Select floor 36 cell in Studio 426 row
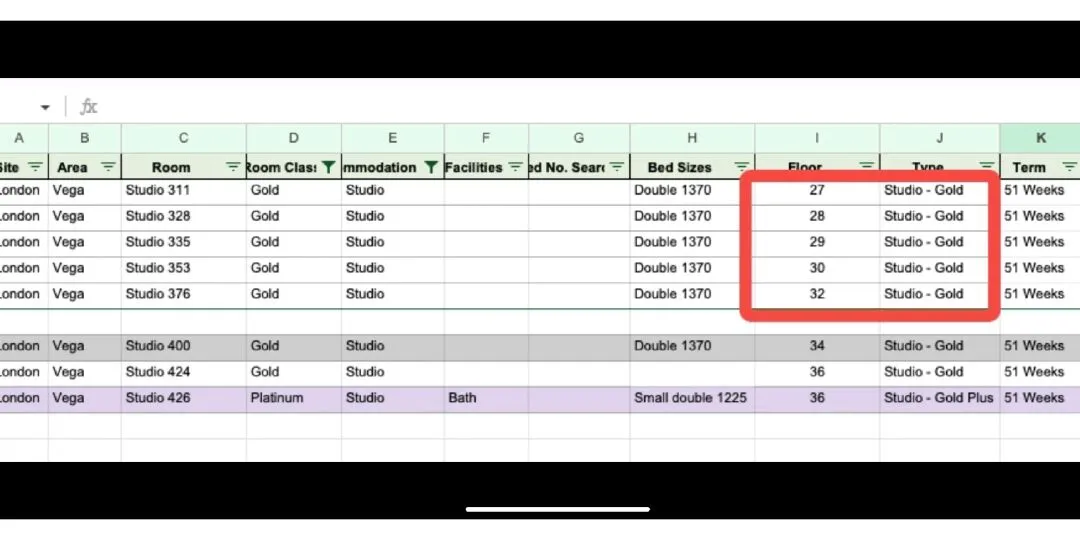This screenshot has height=540, width=1080. (x=817, y=398)
